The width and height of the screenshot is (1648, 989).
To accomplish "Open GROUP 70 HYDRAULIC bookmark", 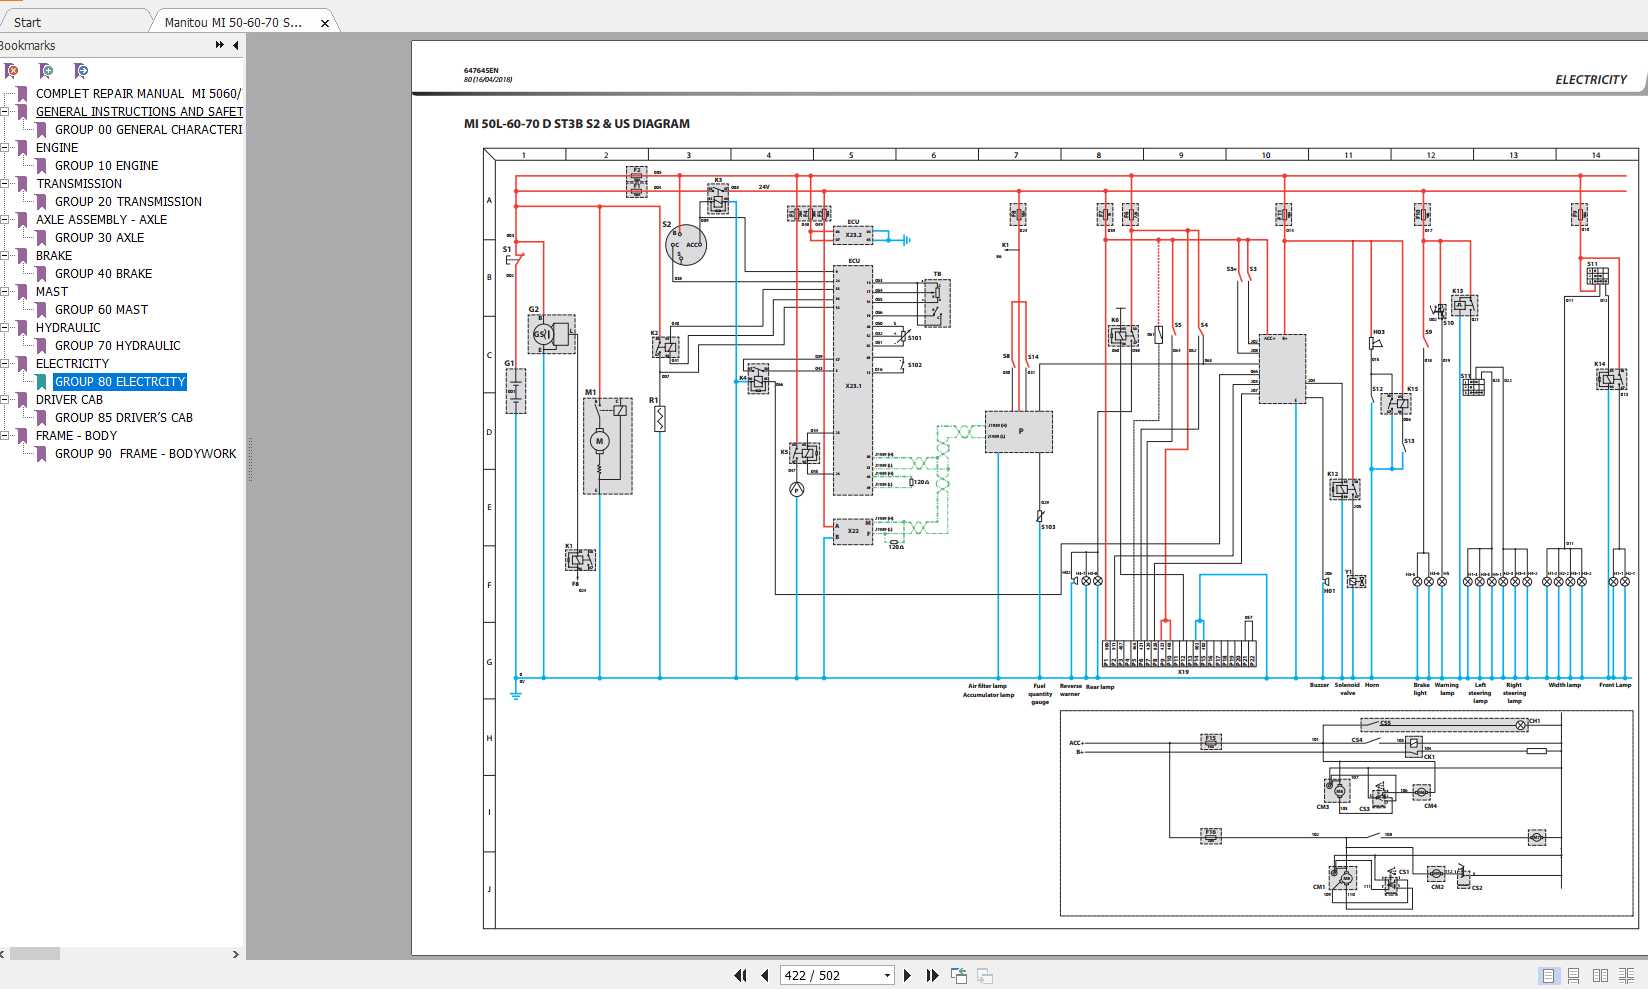I will pyautogui.click(x=117, y=346).
